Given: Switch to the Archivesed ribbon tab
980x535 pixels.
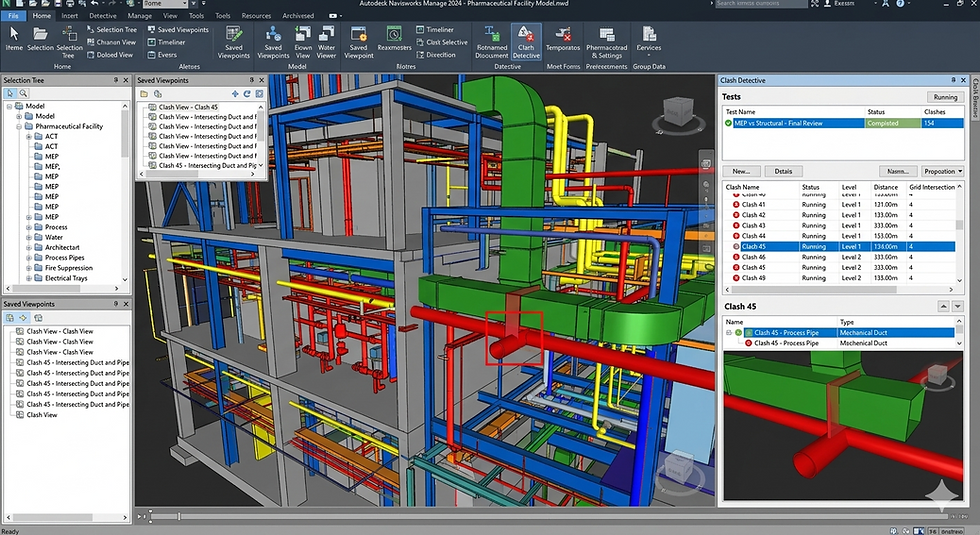Looking at the screenshot, I should pos(298,16).
